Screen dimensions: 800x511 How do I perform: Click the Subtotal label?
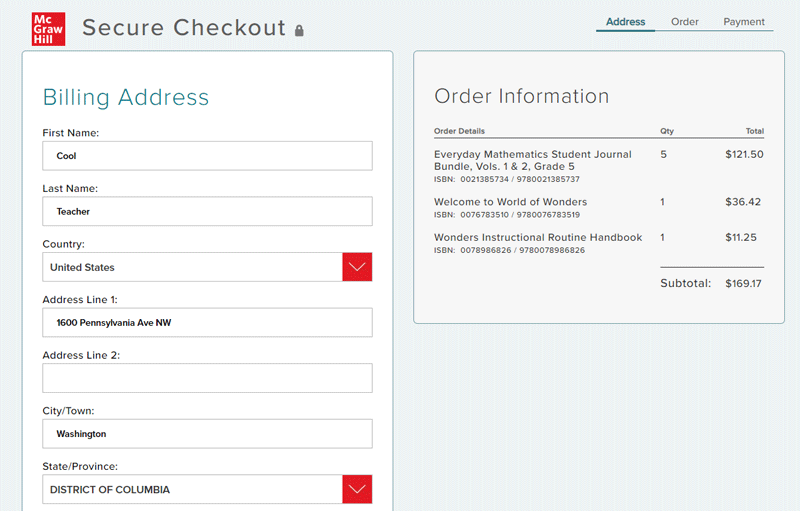coord(685,284)
